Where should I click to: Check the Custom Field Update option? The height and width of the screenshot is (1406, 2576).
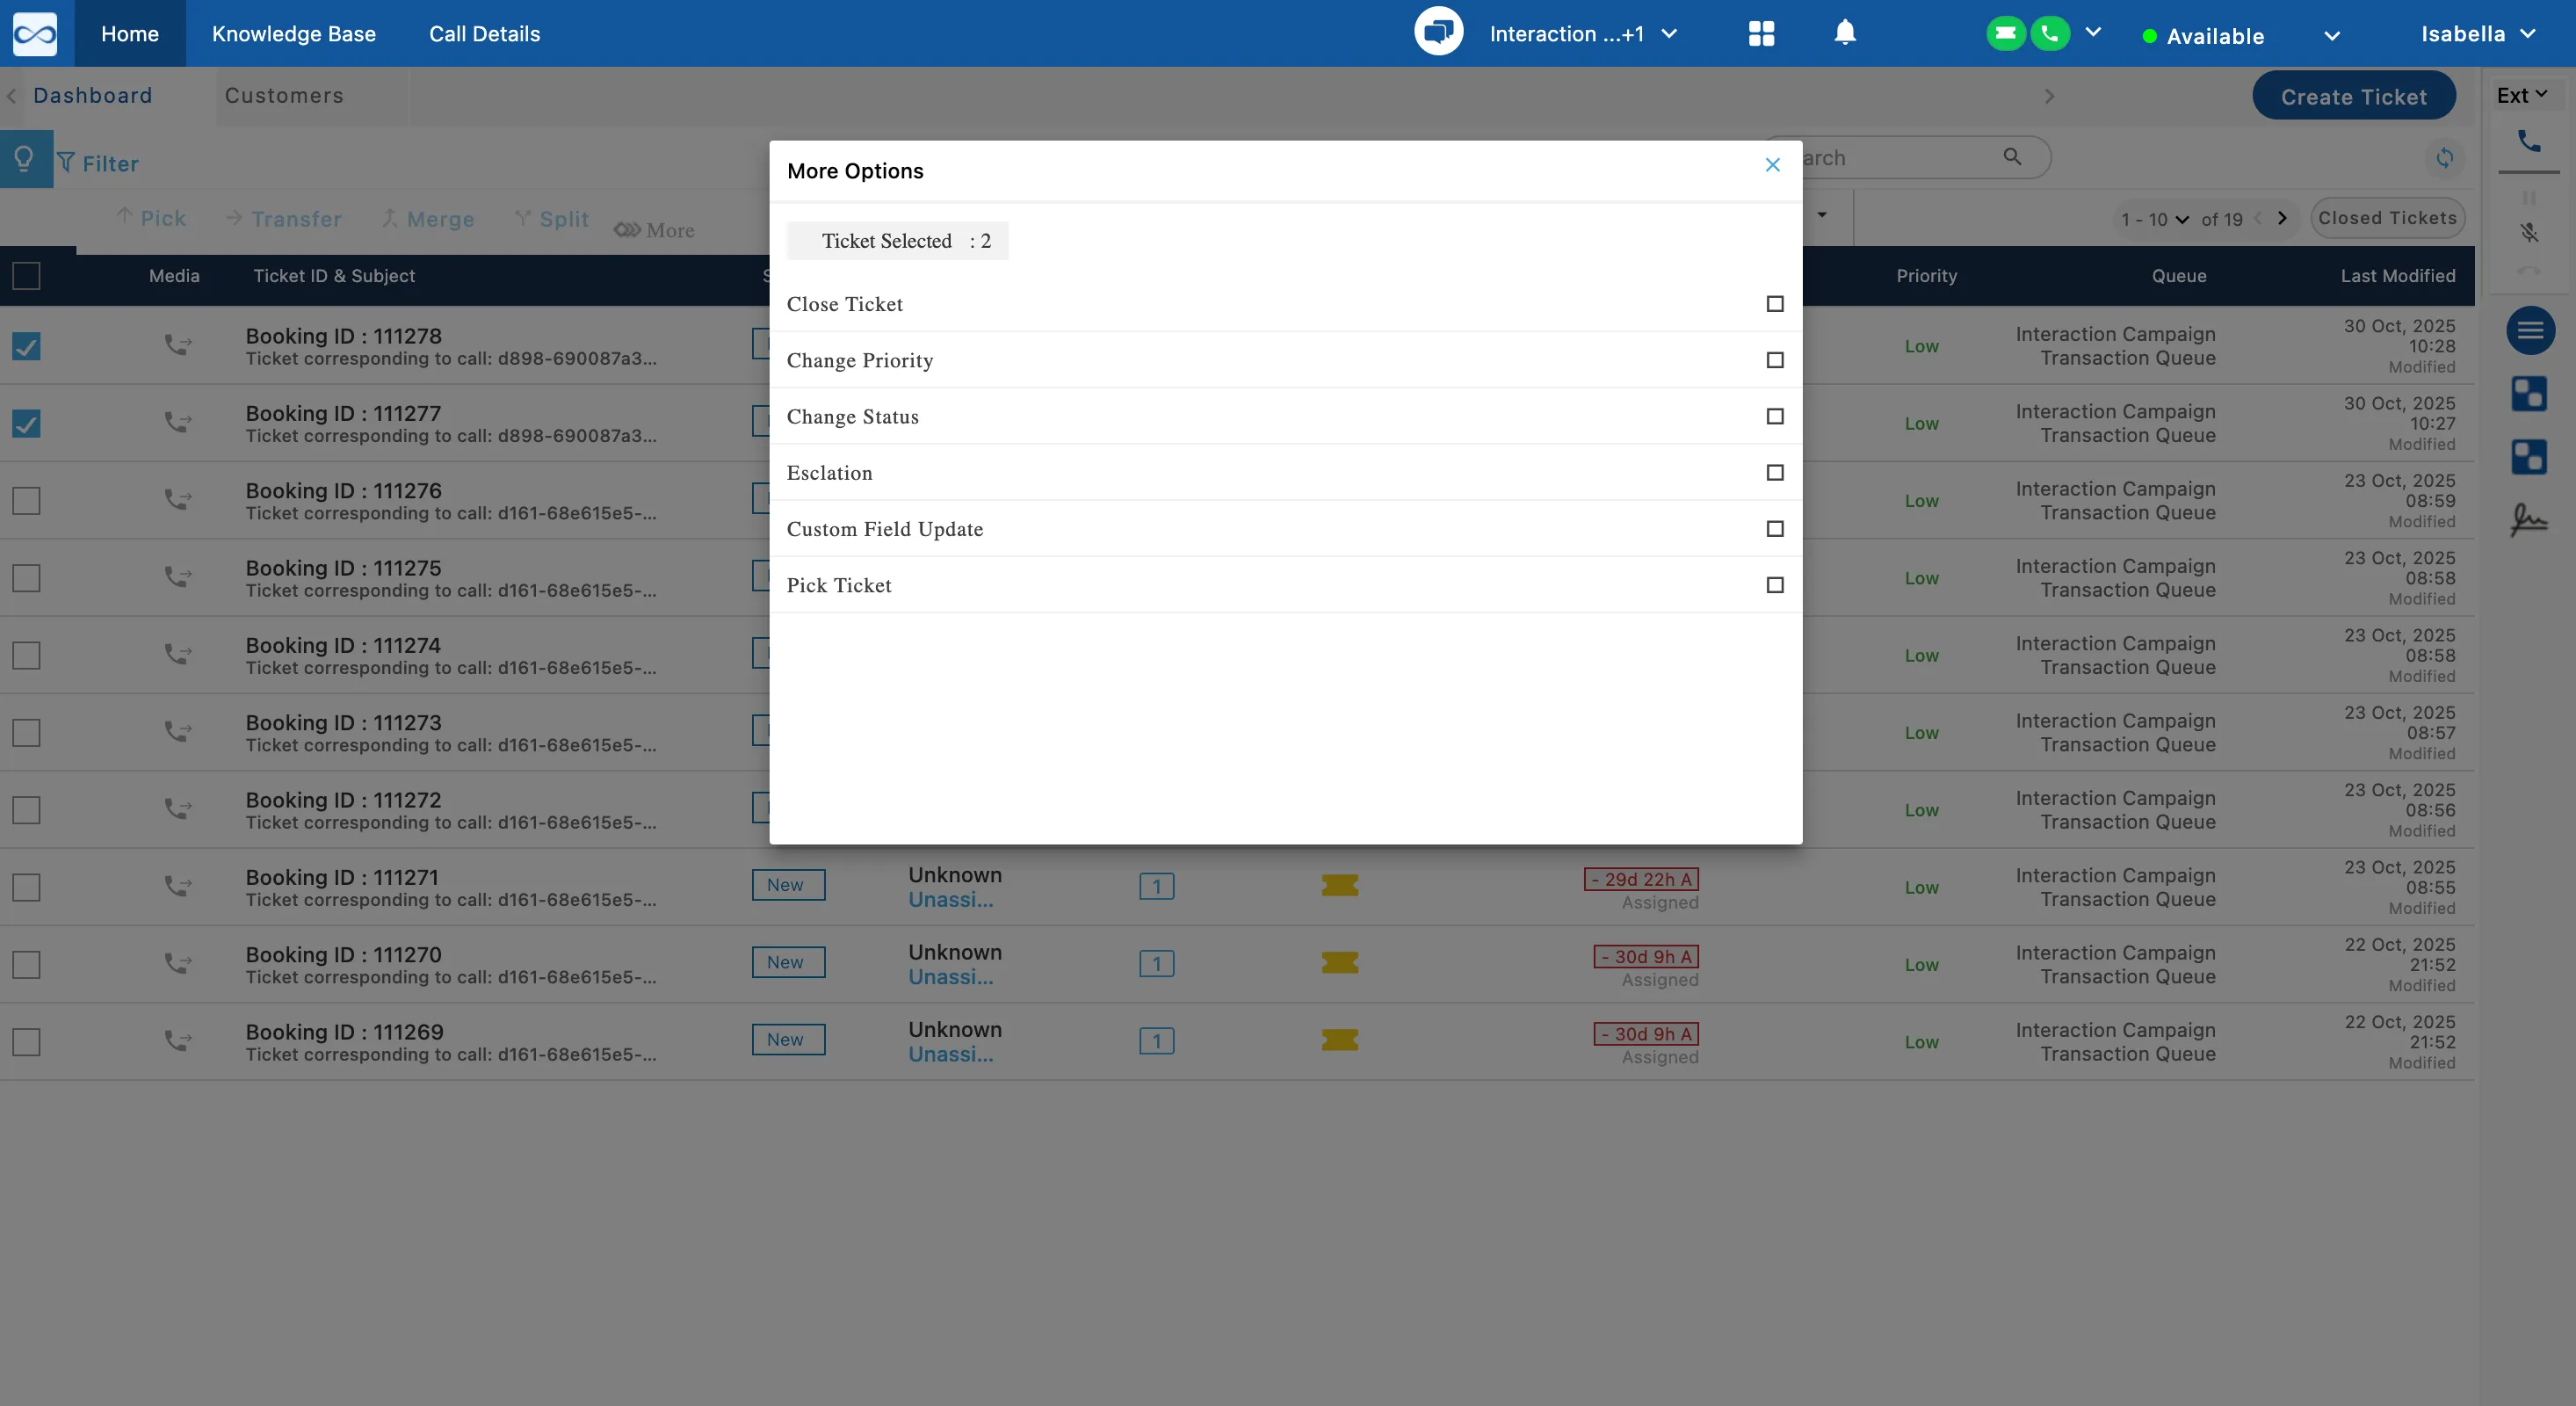coord(1774,529)
